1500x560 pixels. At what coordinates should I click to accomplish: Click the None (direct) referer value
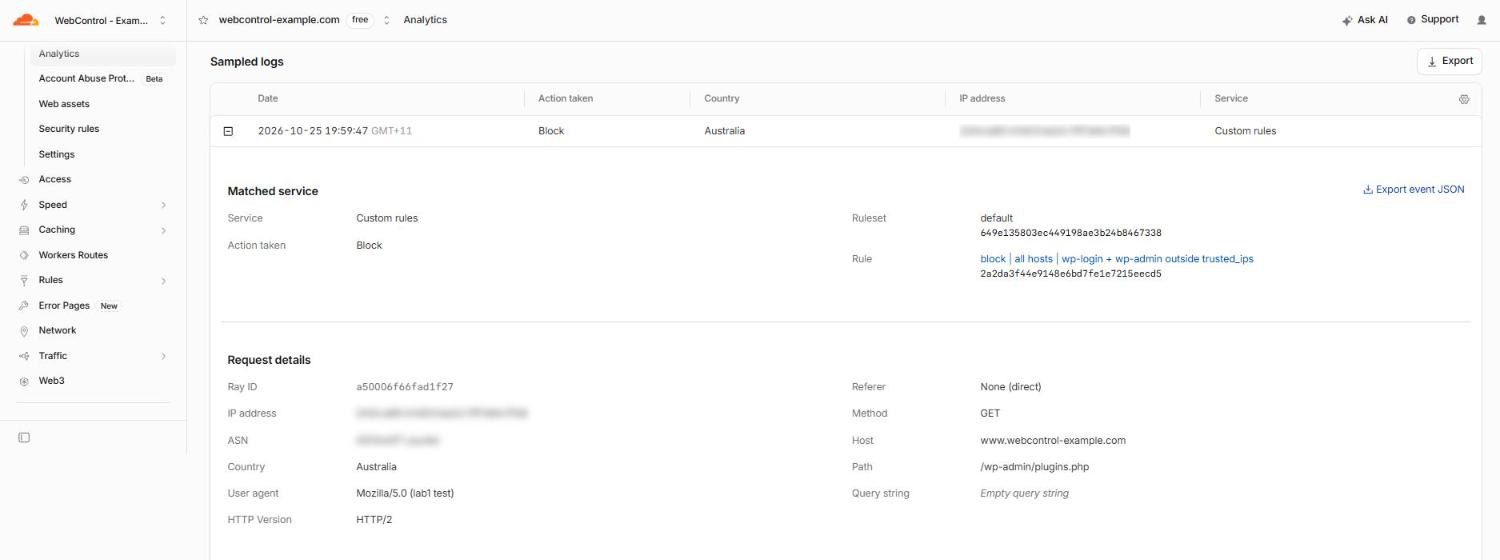pos(1011,387)
